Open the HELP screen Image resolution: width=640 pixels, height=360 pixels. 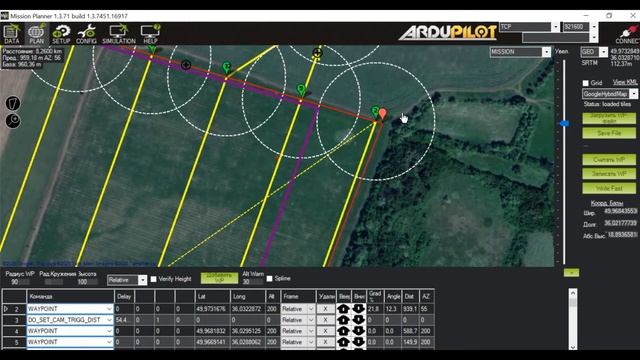(x=150, y=33)
